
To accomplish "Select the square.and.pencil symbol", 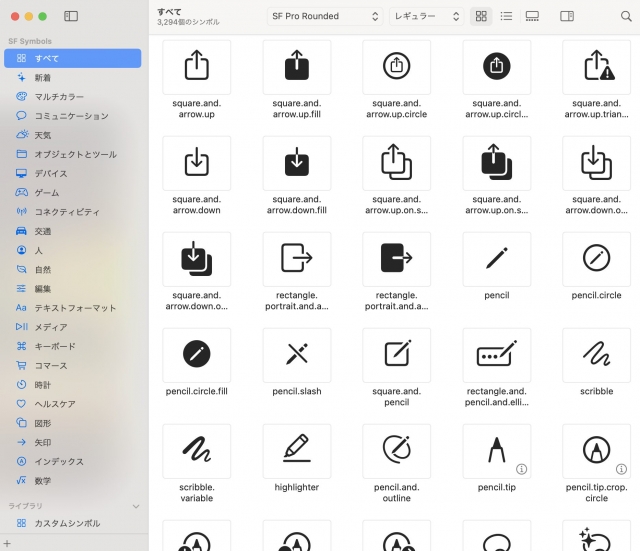I will tap(396, 355).
